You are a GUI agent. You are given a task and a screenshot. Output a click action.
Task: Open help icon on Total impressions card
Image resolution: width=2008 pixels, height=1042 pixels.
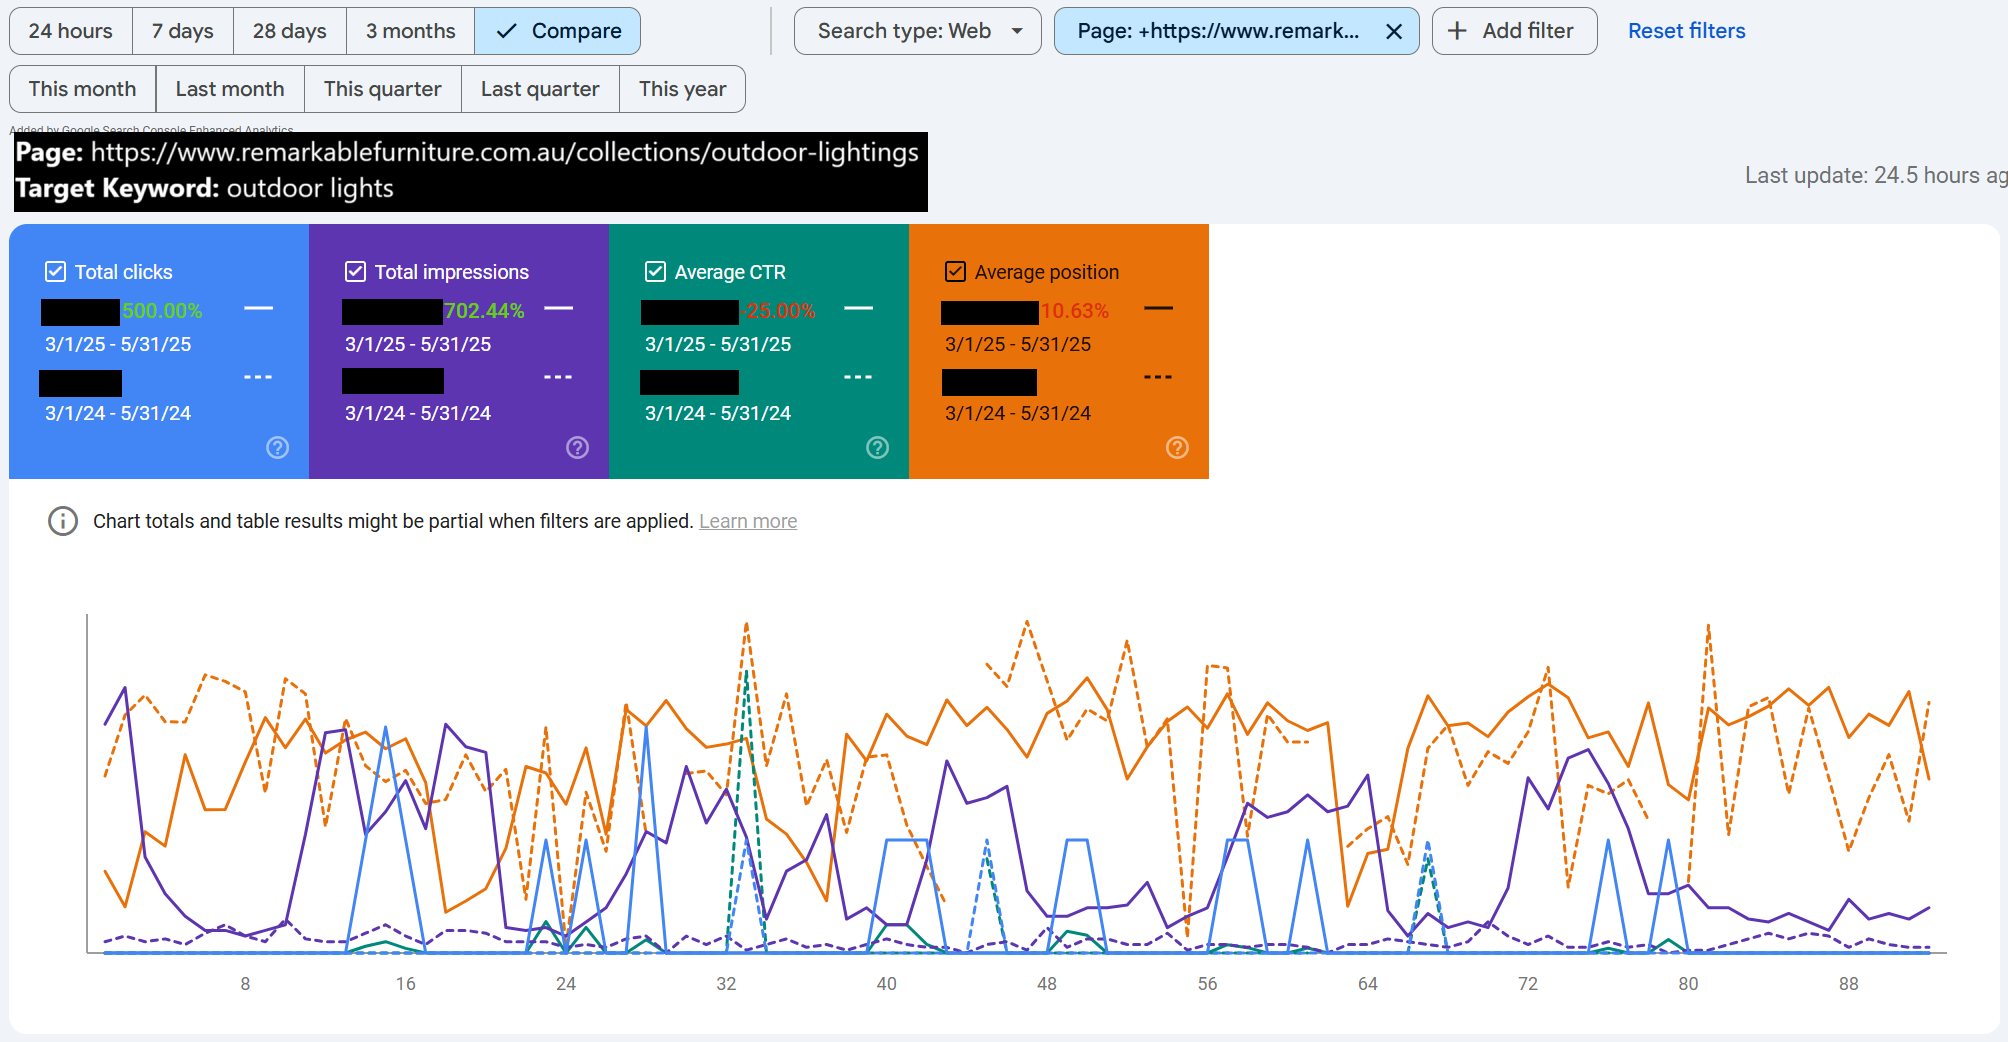click(x=578, y=448)
